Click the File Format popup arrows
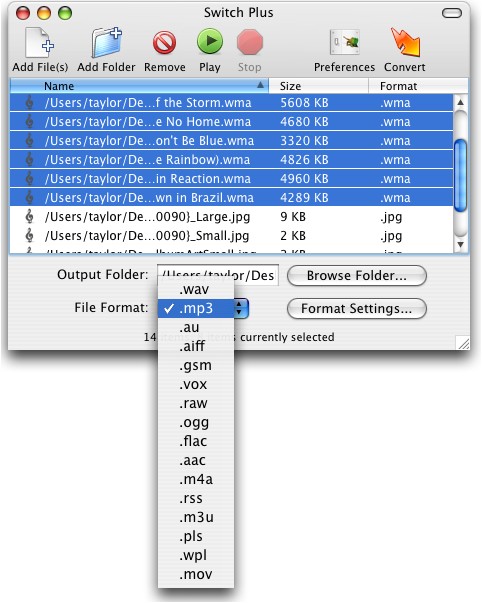 (x=240, y=308)
